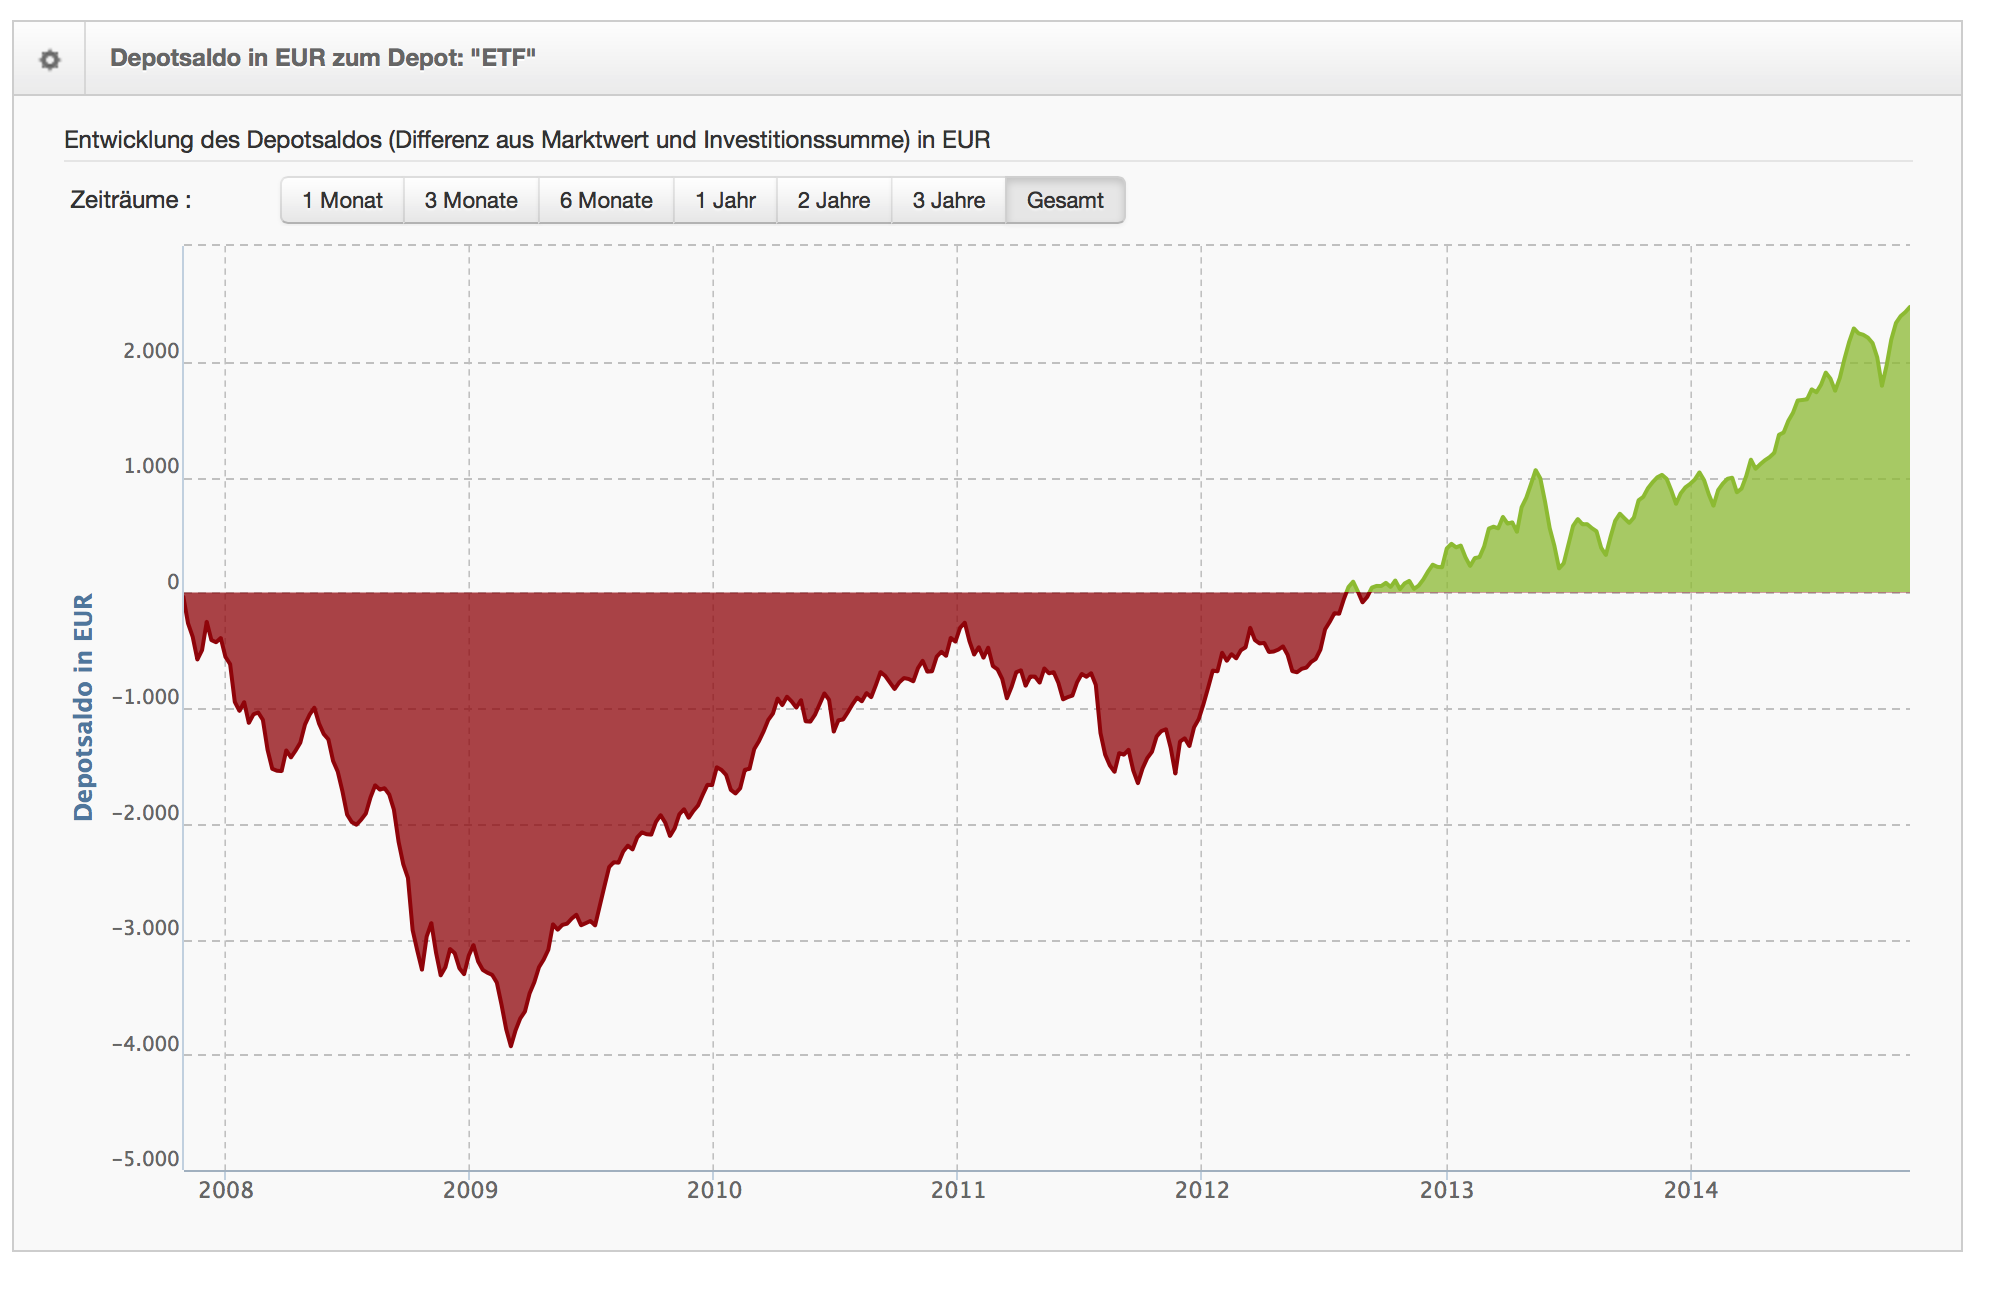The width and height of the screenshot is (1990, 1290).
Task: Show the "3 Jahre" time range
Action: click(x=949, y=200)
